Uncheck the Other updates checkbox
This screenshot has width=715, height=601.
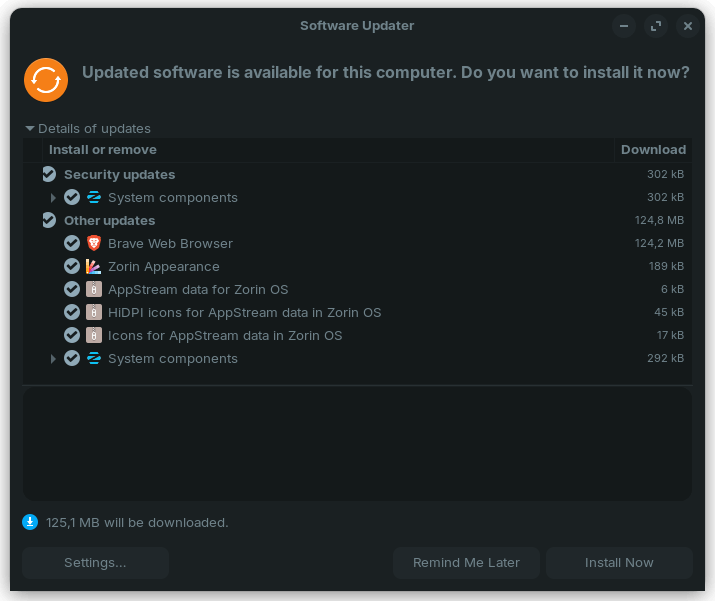pos(49,220)
